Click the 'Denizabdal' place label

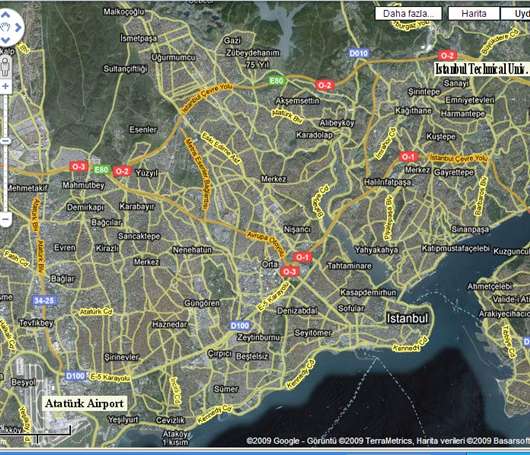[x=297, y=311]
